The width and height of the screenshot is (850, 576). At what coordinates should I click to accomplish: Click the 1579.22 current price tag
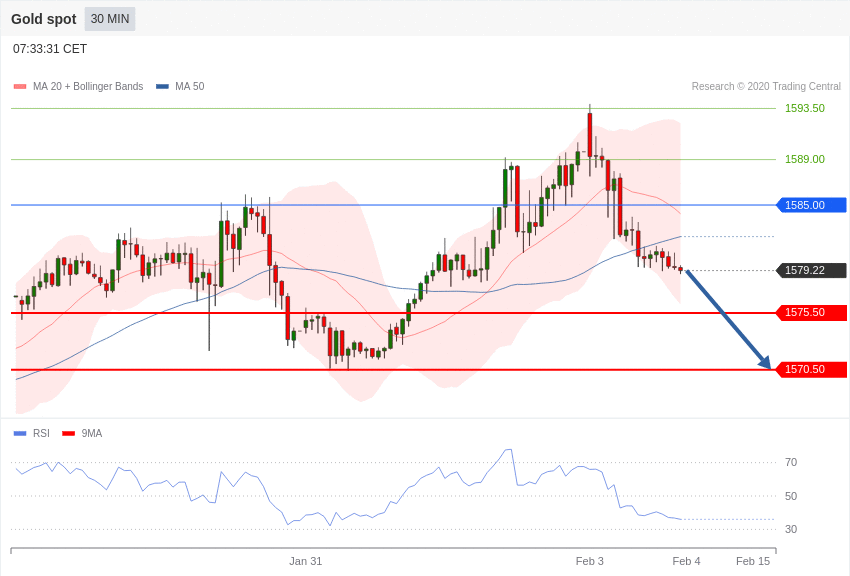coord(812,270)
